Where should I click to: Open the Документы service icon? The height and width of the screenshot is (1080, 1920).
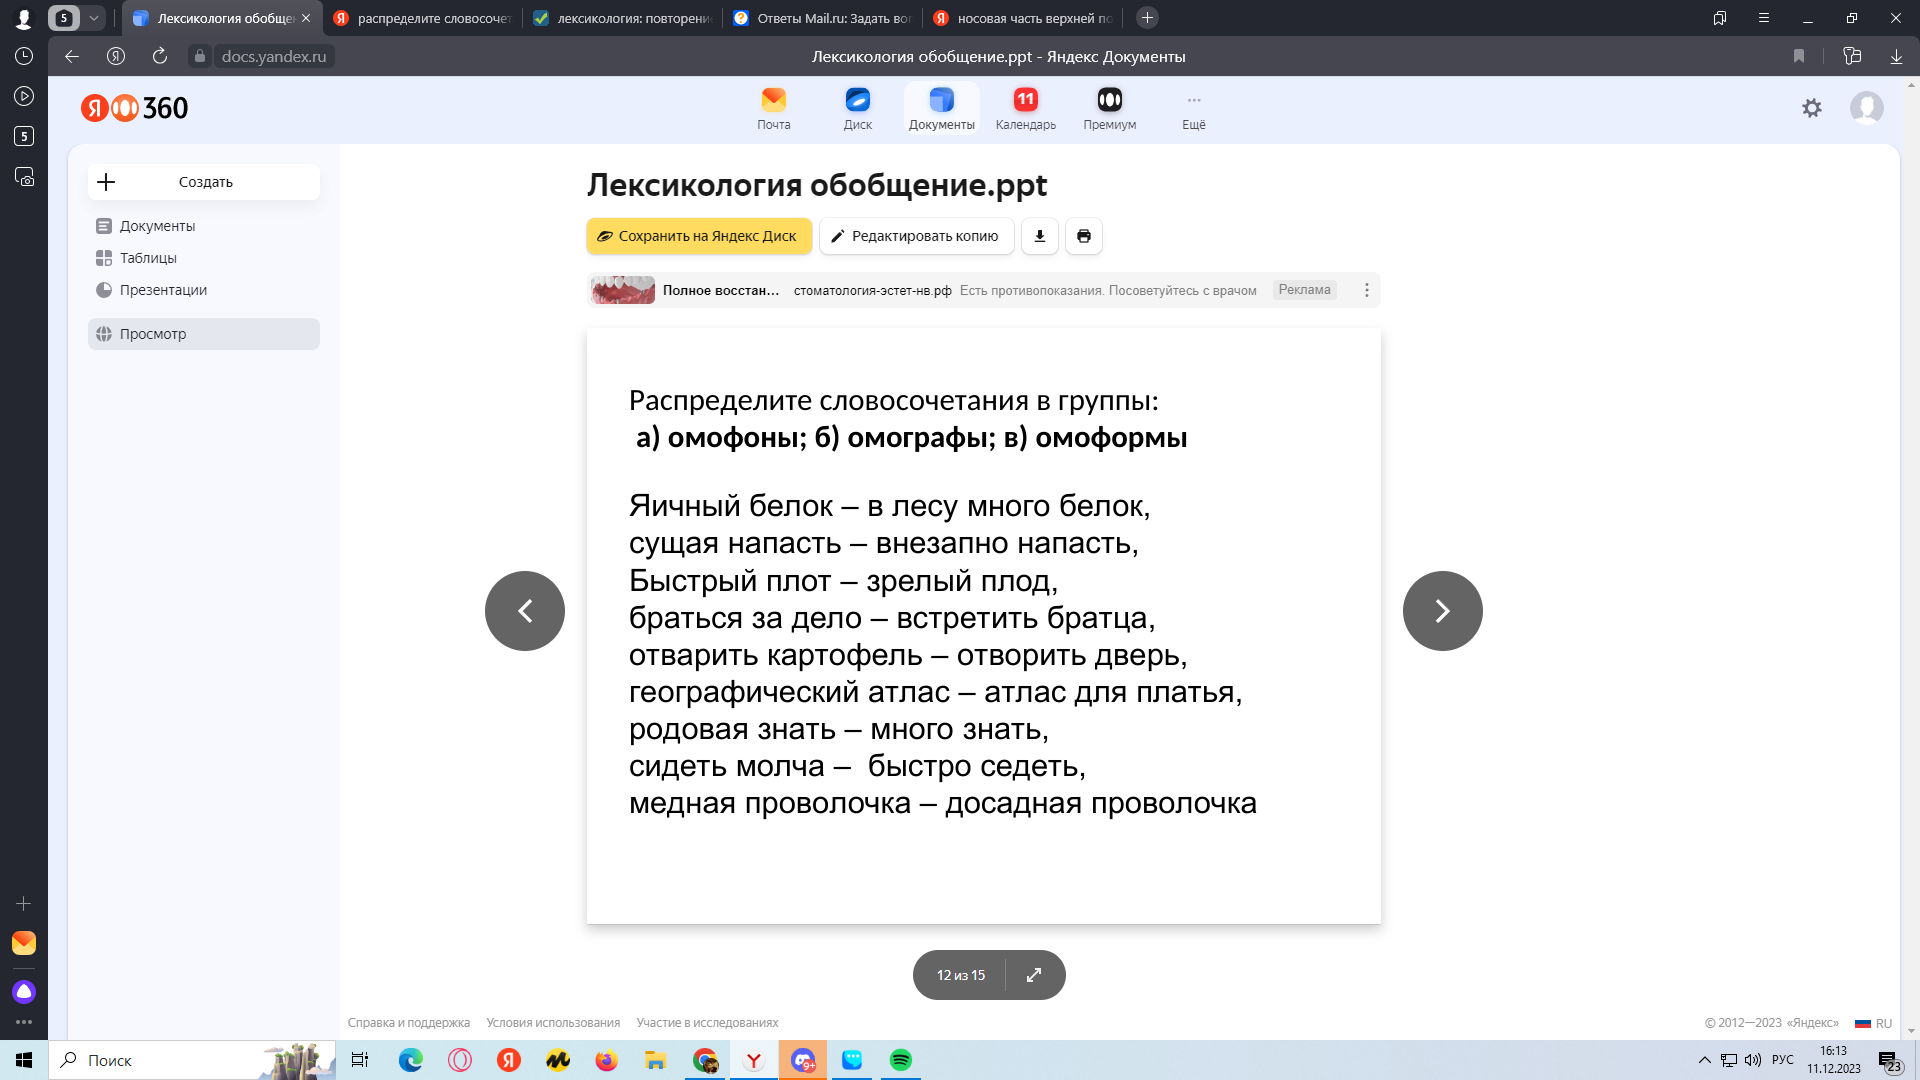(941, 108)
